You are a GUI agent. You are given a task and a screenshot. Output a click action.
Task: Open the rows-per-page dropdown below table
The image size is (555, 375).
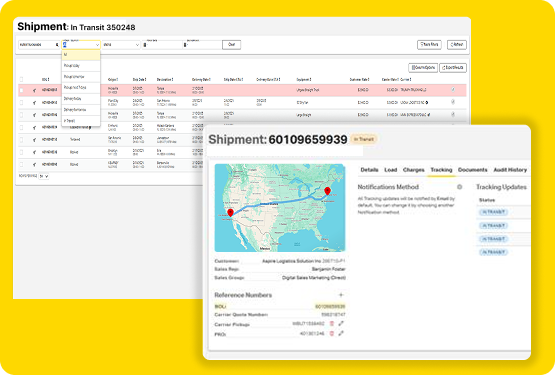[44, 176]
